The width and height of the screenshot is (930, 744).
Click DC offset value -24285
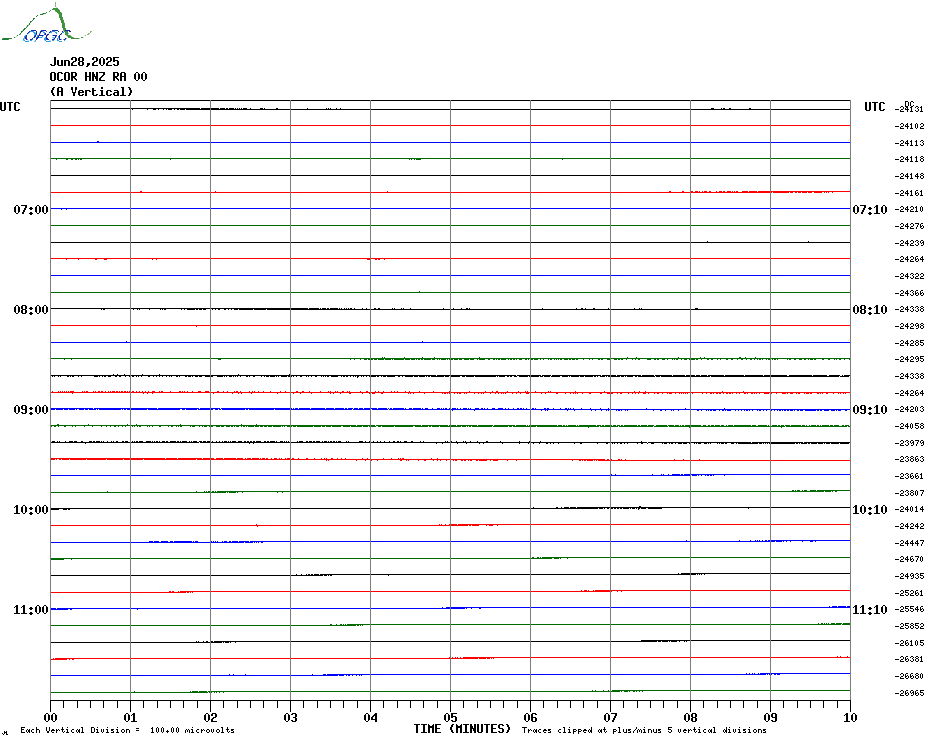tap(909, 343)
